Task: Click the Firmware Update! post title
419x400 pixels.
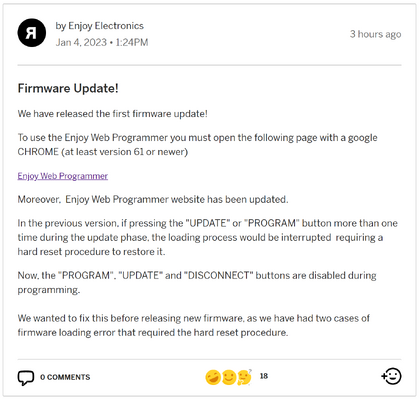Action: 68,88
